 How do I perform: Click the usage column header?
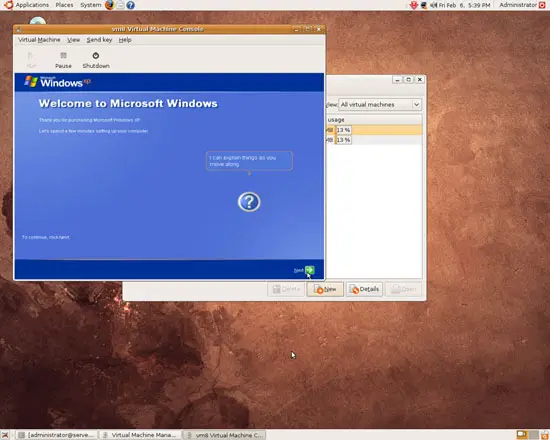tap(374, 120)
